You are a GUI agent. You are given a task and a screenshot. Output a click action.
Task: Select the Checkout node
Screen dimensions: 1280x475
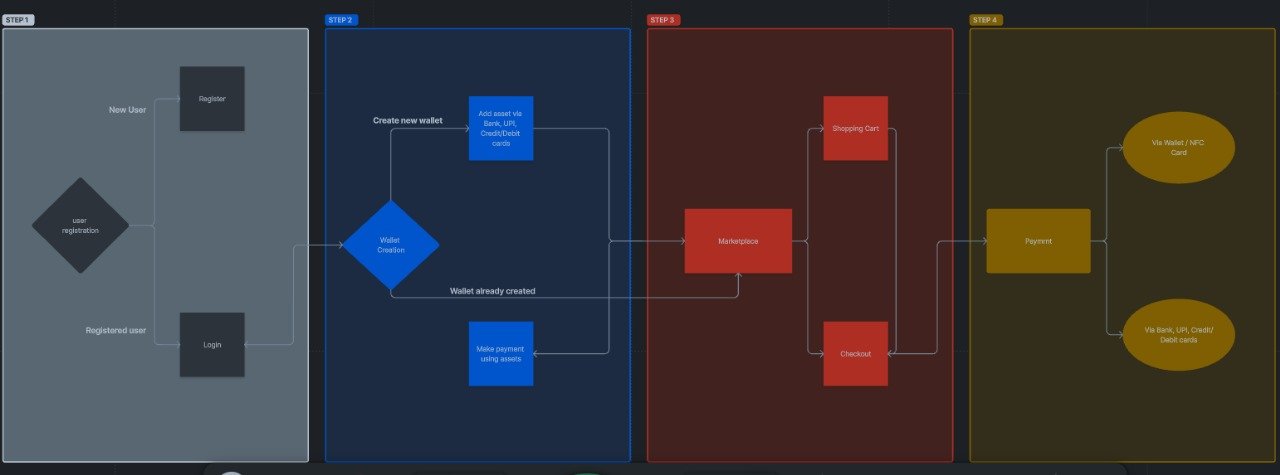point(855,353)
